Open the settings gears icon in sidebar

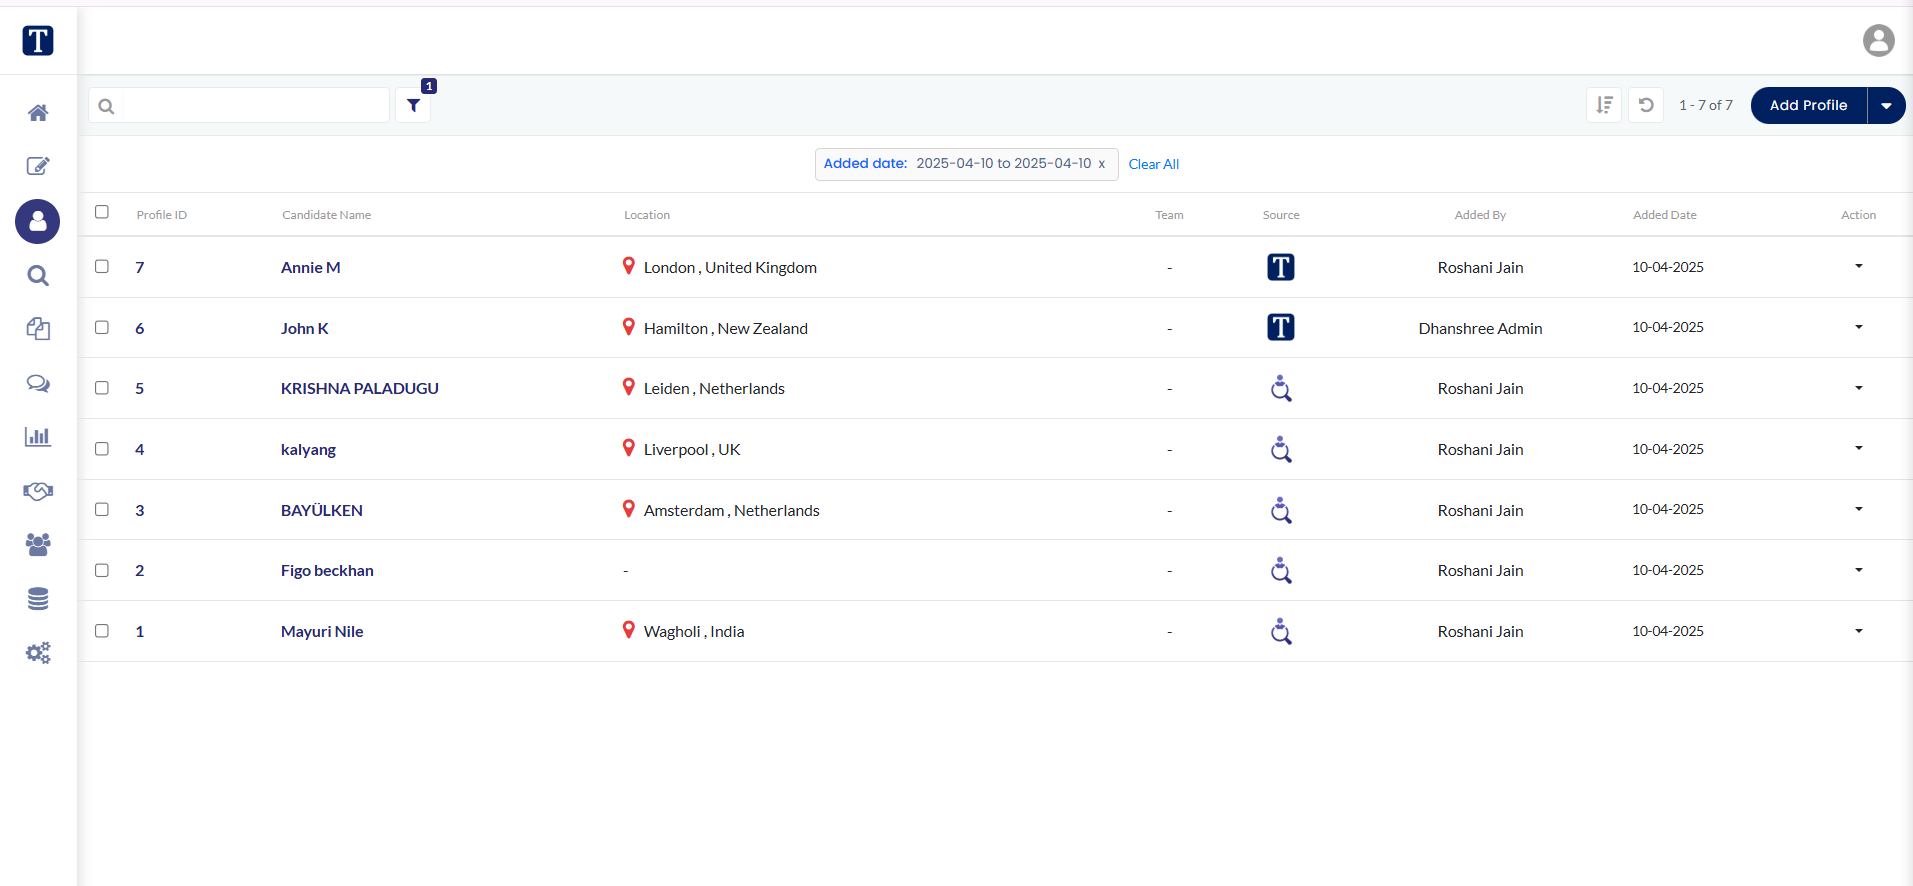pos(38,653)
